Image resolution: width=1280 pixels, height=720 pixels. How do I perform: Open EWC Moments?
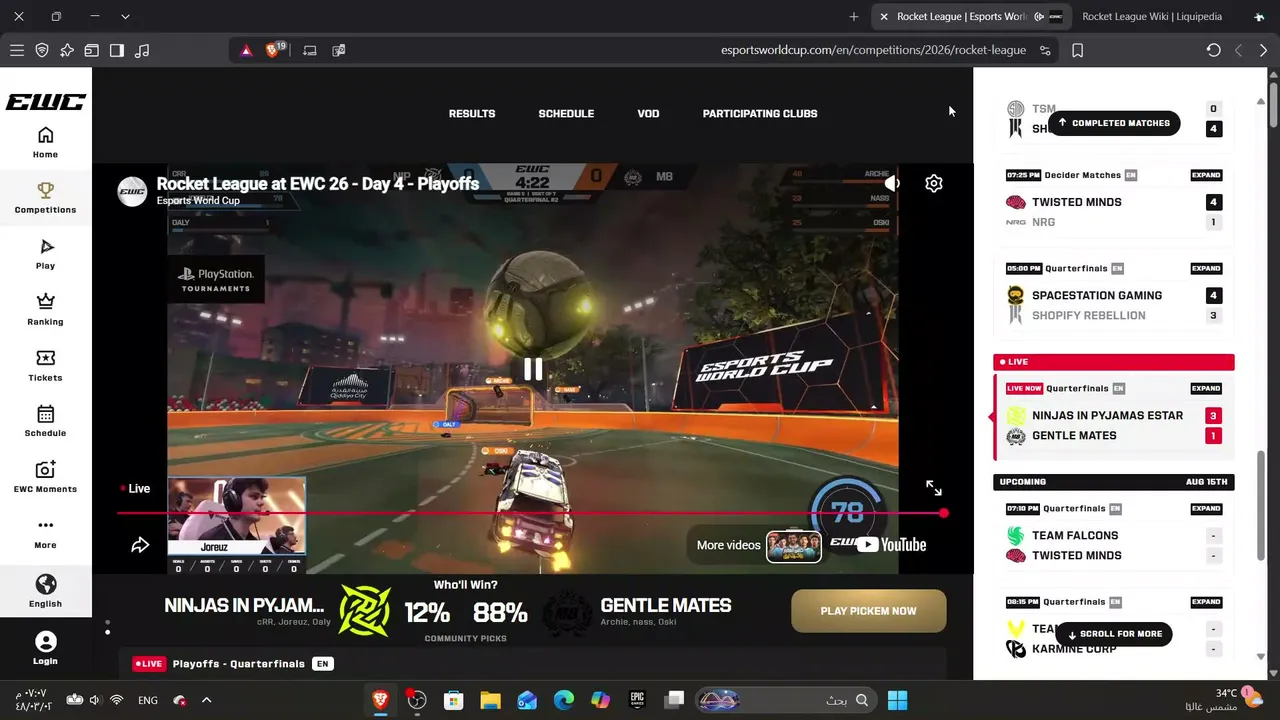click(45, 477)
